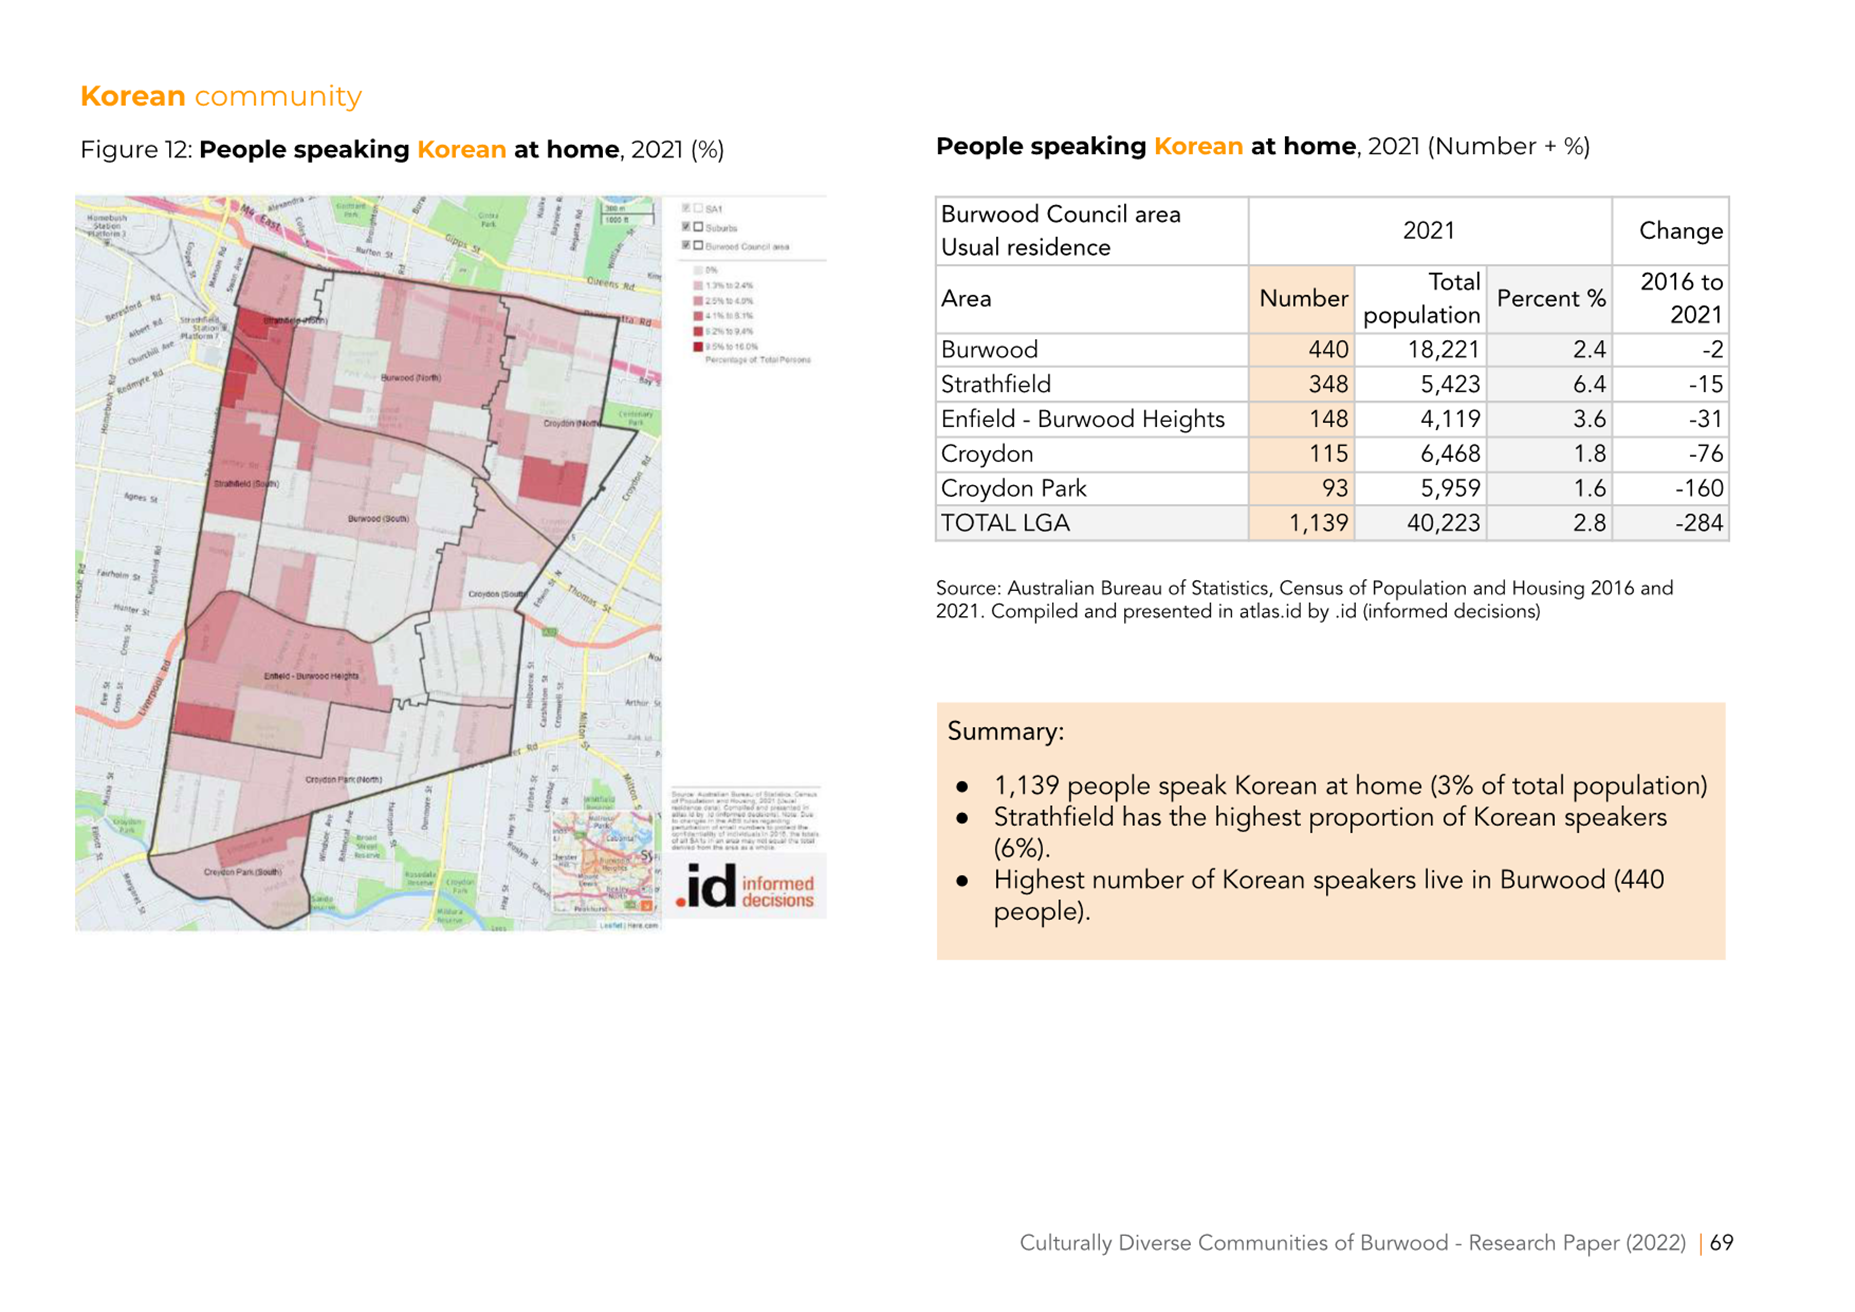Viewport: 1855px width, 1312px height.
Task: Click the 'Burwood Council area' table header cell
Action: pos(1092,231)
